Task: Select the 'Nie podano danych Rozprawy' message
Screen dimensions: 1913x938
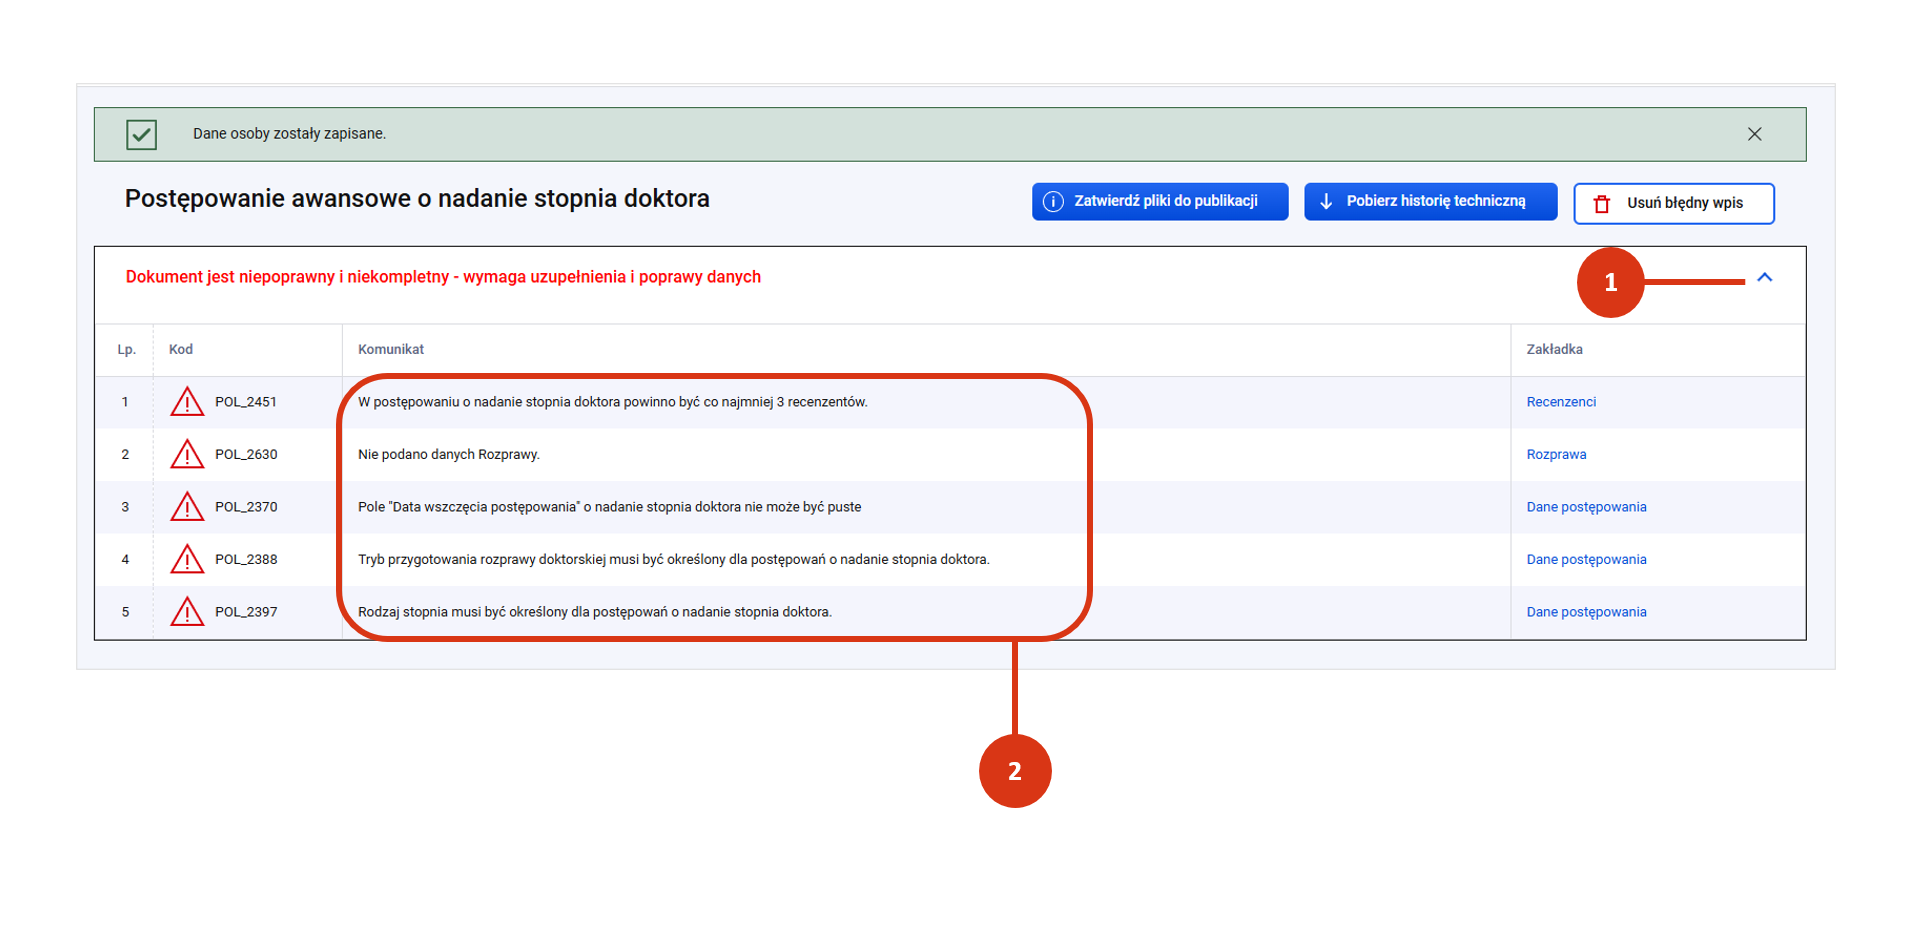Action: point(449,455)
